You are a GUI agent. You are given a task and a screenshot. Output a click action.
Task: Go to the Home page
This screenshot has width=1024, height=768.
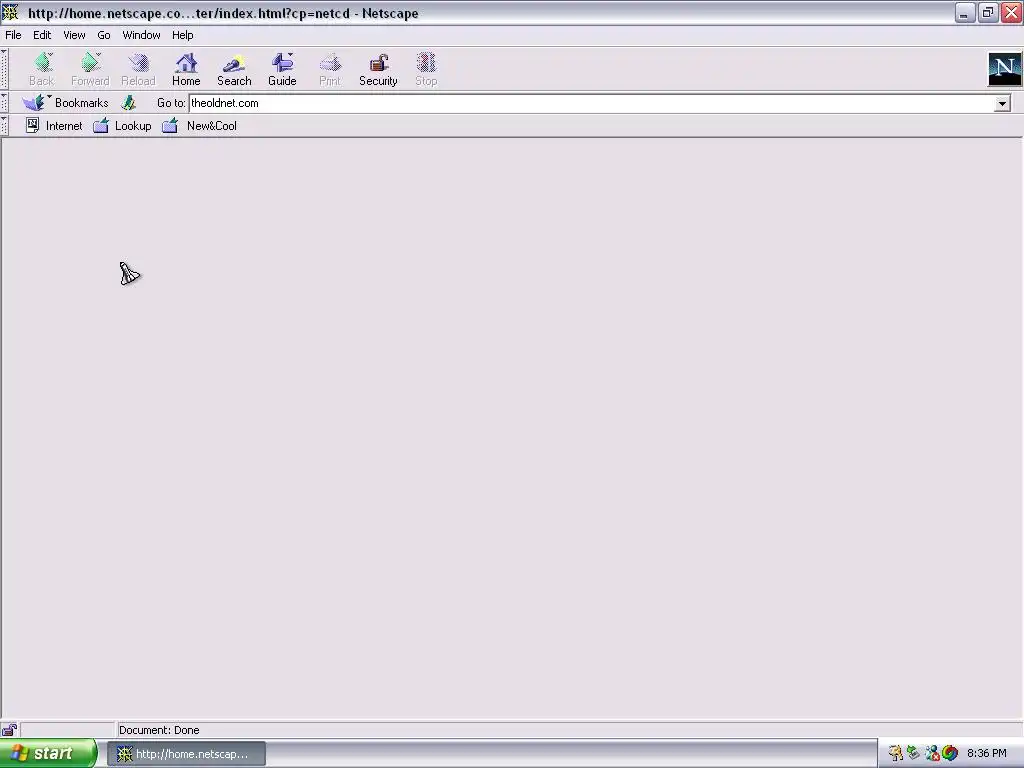pyautogui.click(x=186, y=69)
